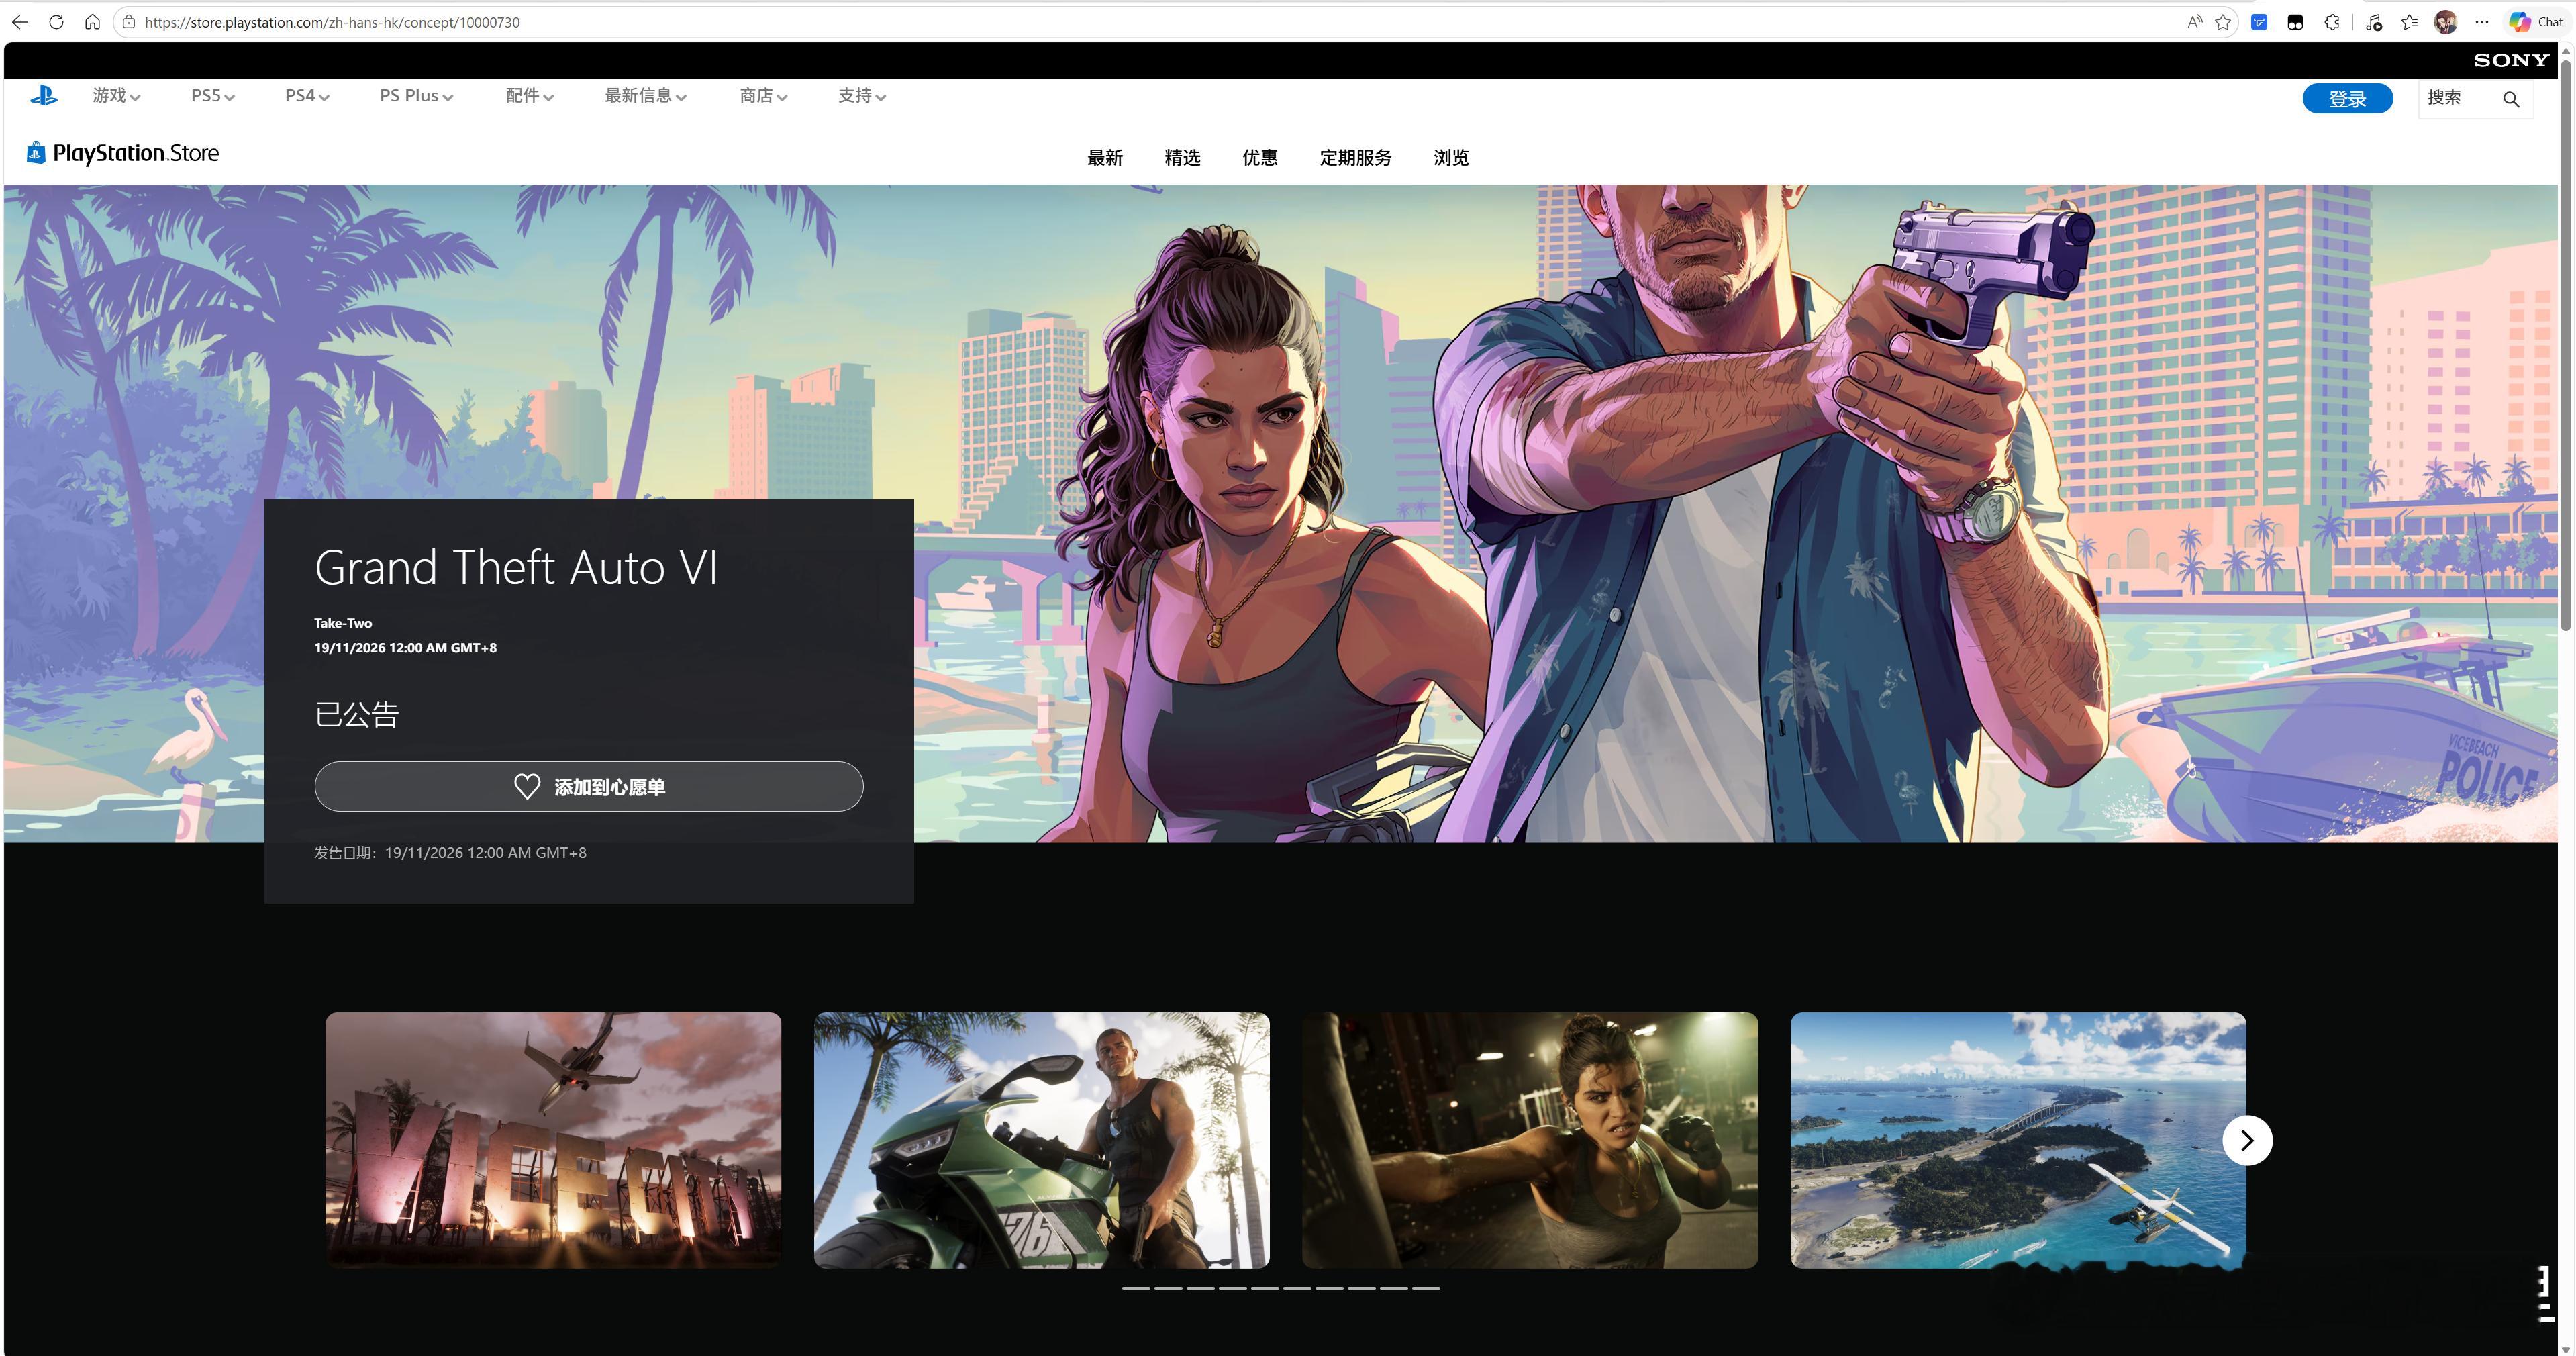View site information via the lock icon

point(129,22)
